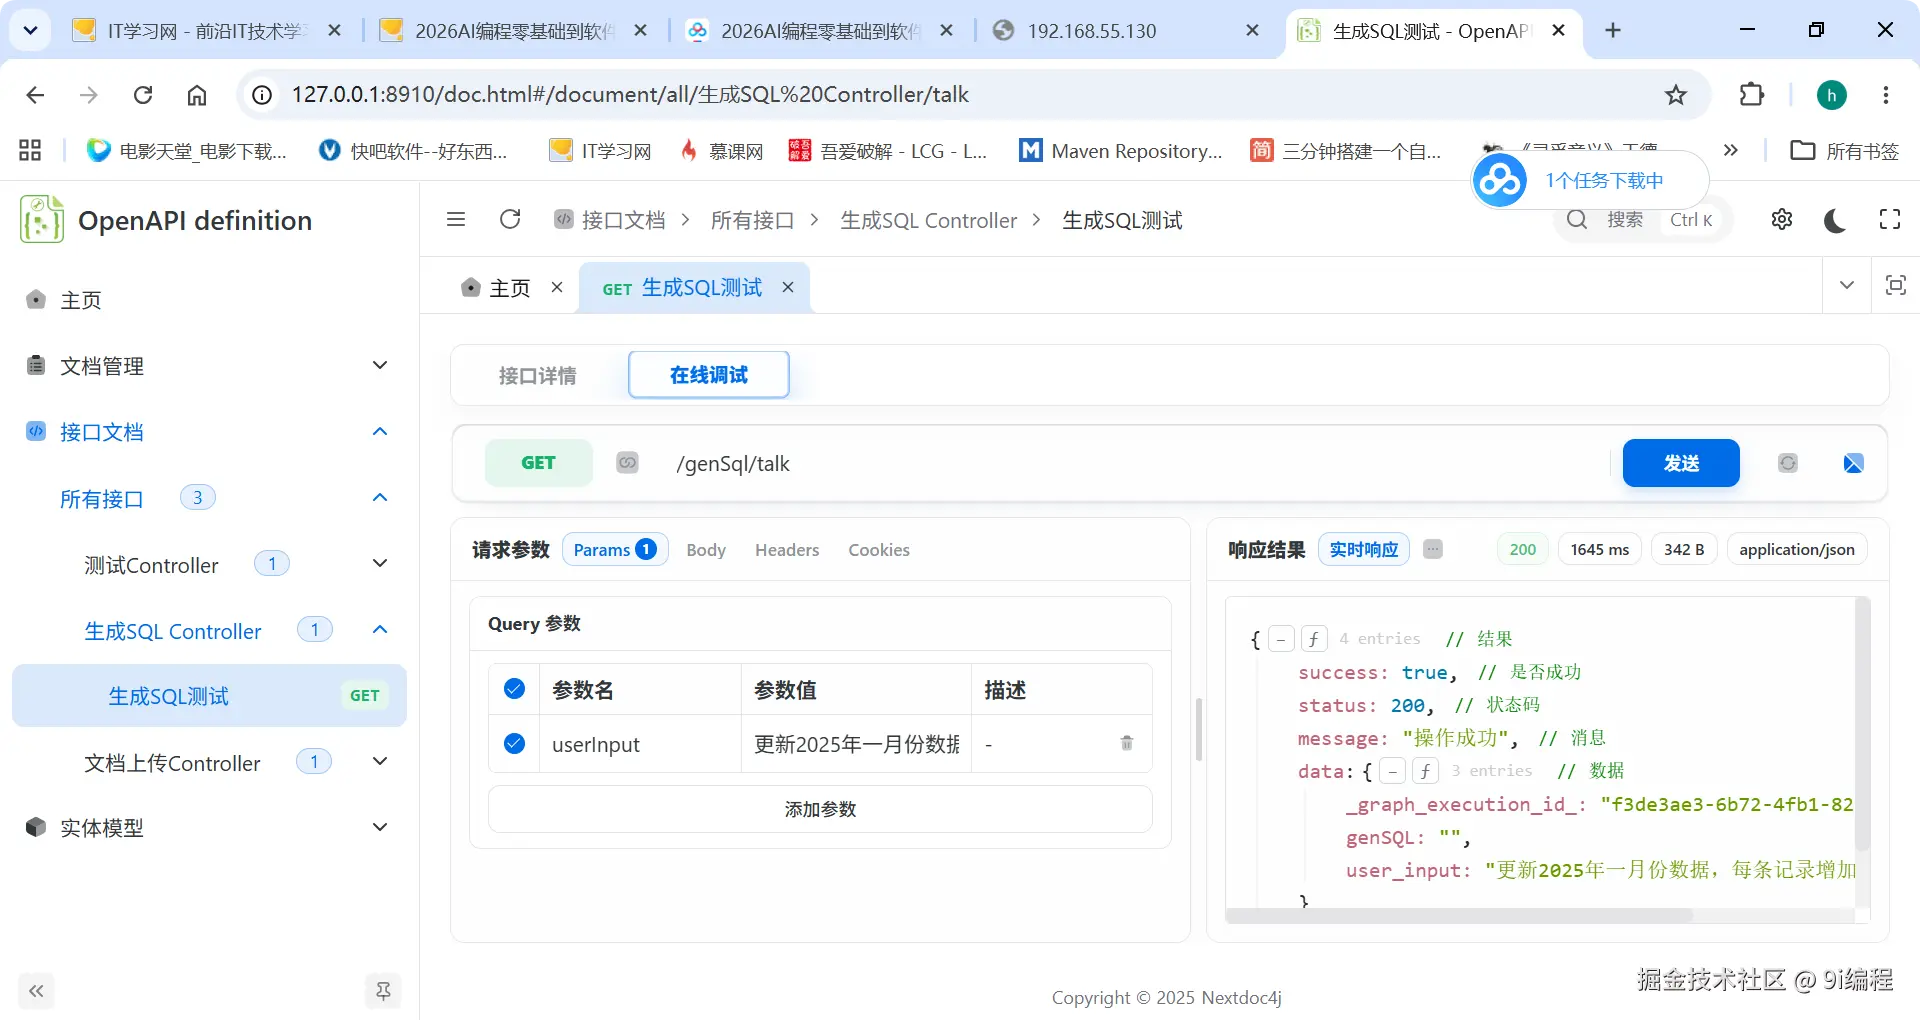The image size is (1920, 1020).
Task: Click the search box magnifier icon
Action: (1577, 219)
